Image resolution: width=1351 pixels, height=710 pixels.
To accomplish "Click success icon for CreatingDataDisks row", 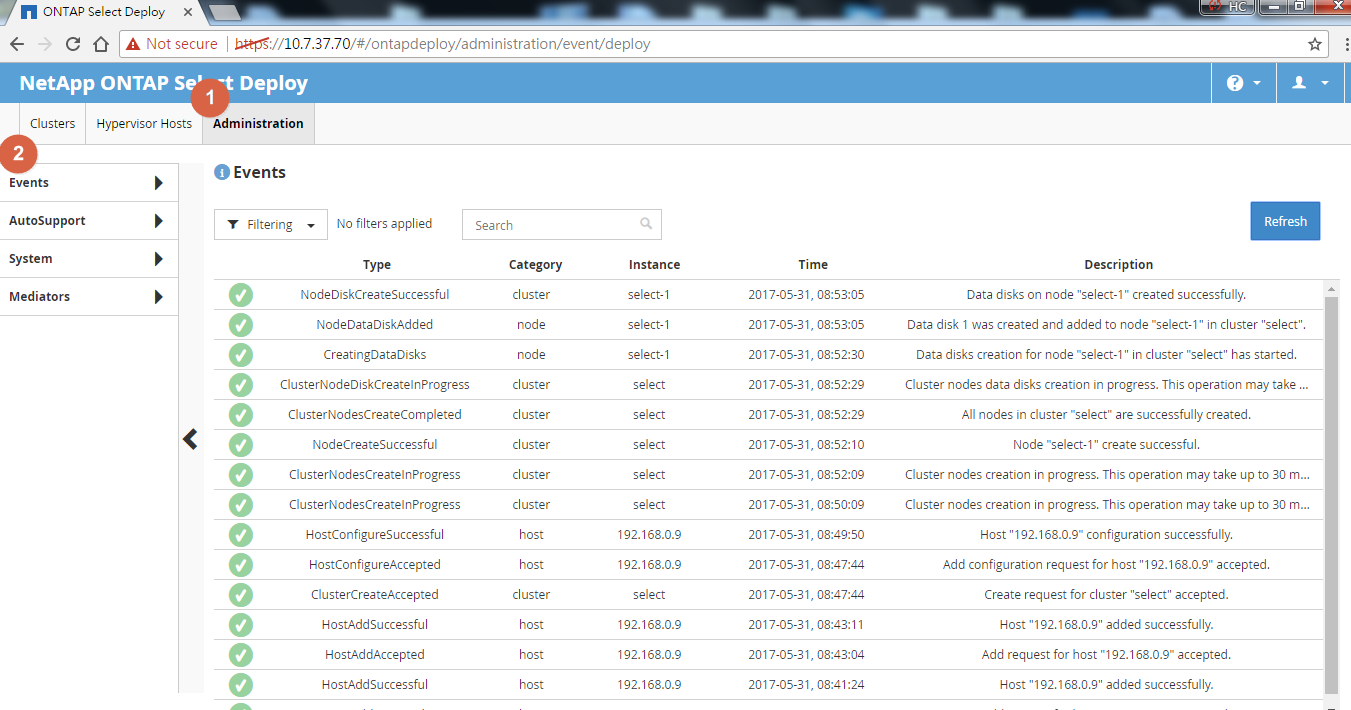I will pyautogui.click(x=241, y=355).
